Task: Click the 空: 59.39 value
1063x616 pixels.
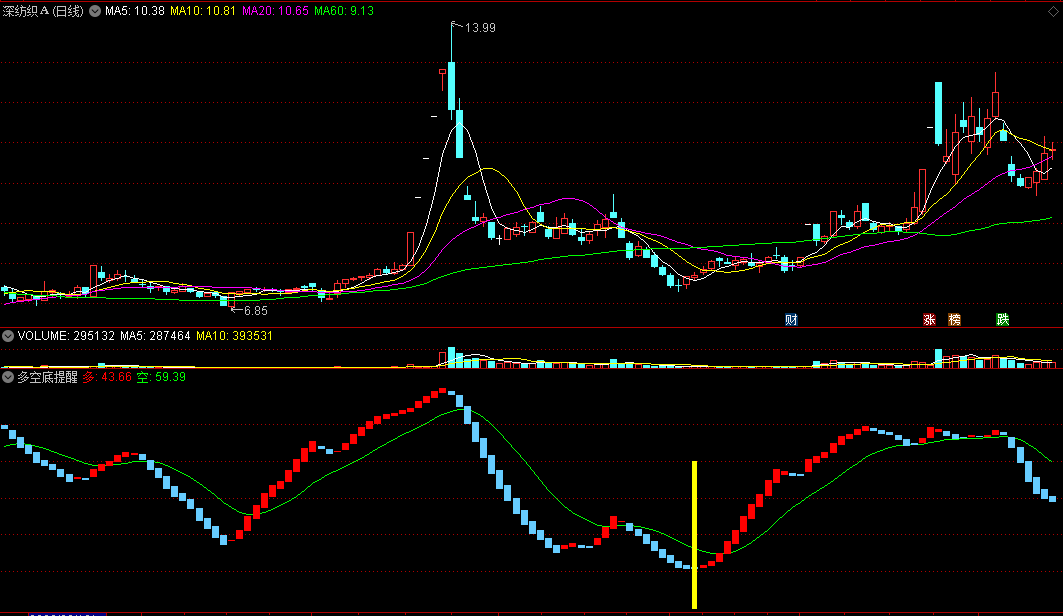Action: [x=161, y=377]
